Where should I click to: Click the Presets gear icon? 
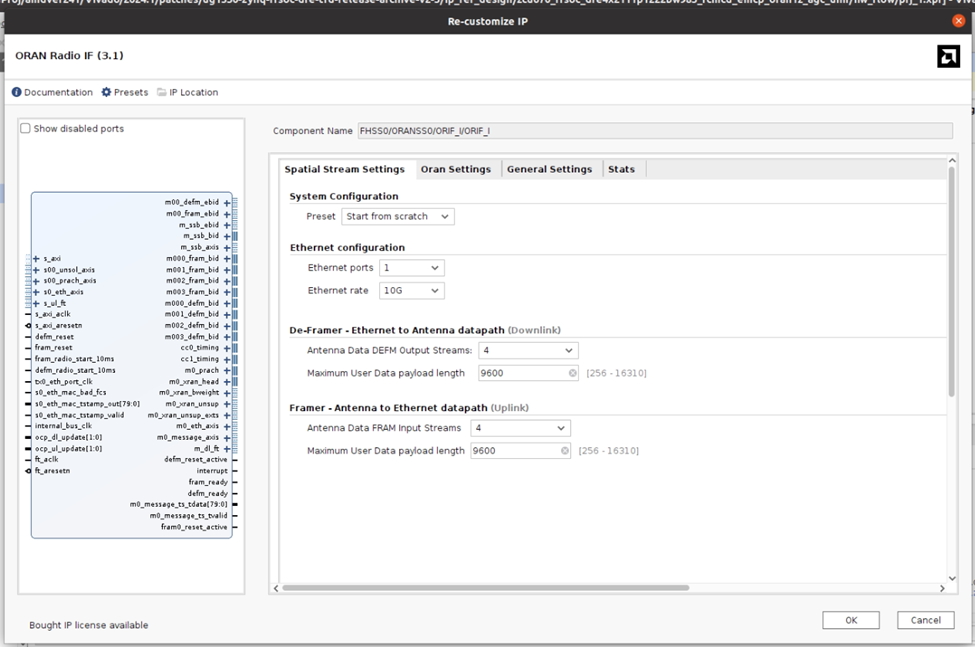[106, 92]
